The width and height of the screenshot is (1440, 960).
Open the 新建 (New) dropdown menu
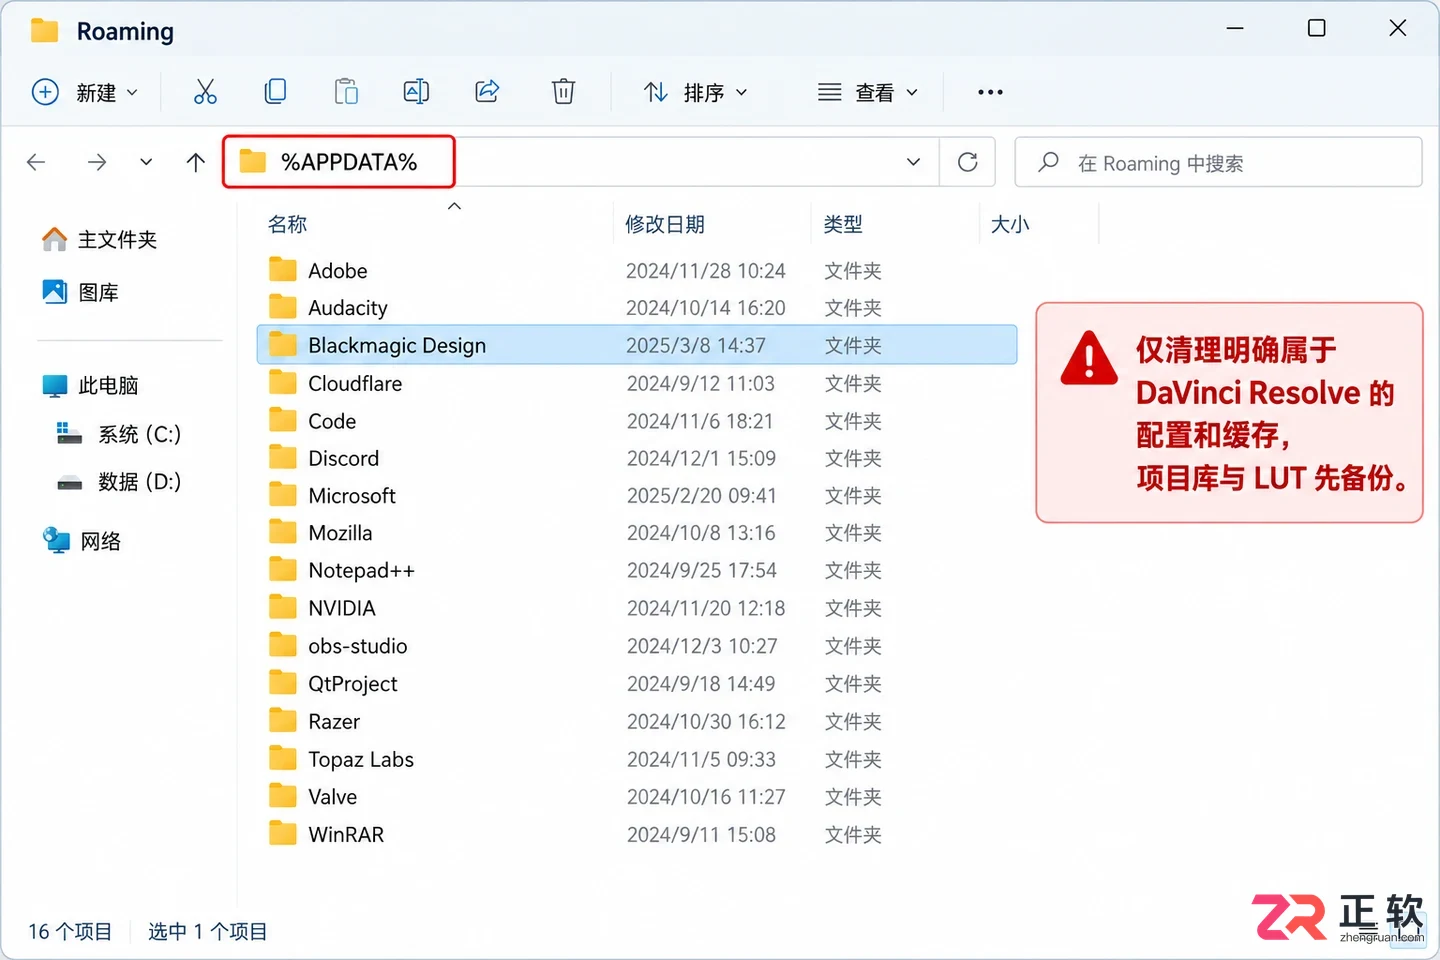pyautogui.click(x=85, y=92)
